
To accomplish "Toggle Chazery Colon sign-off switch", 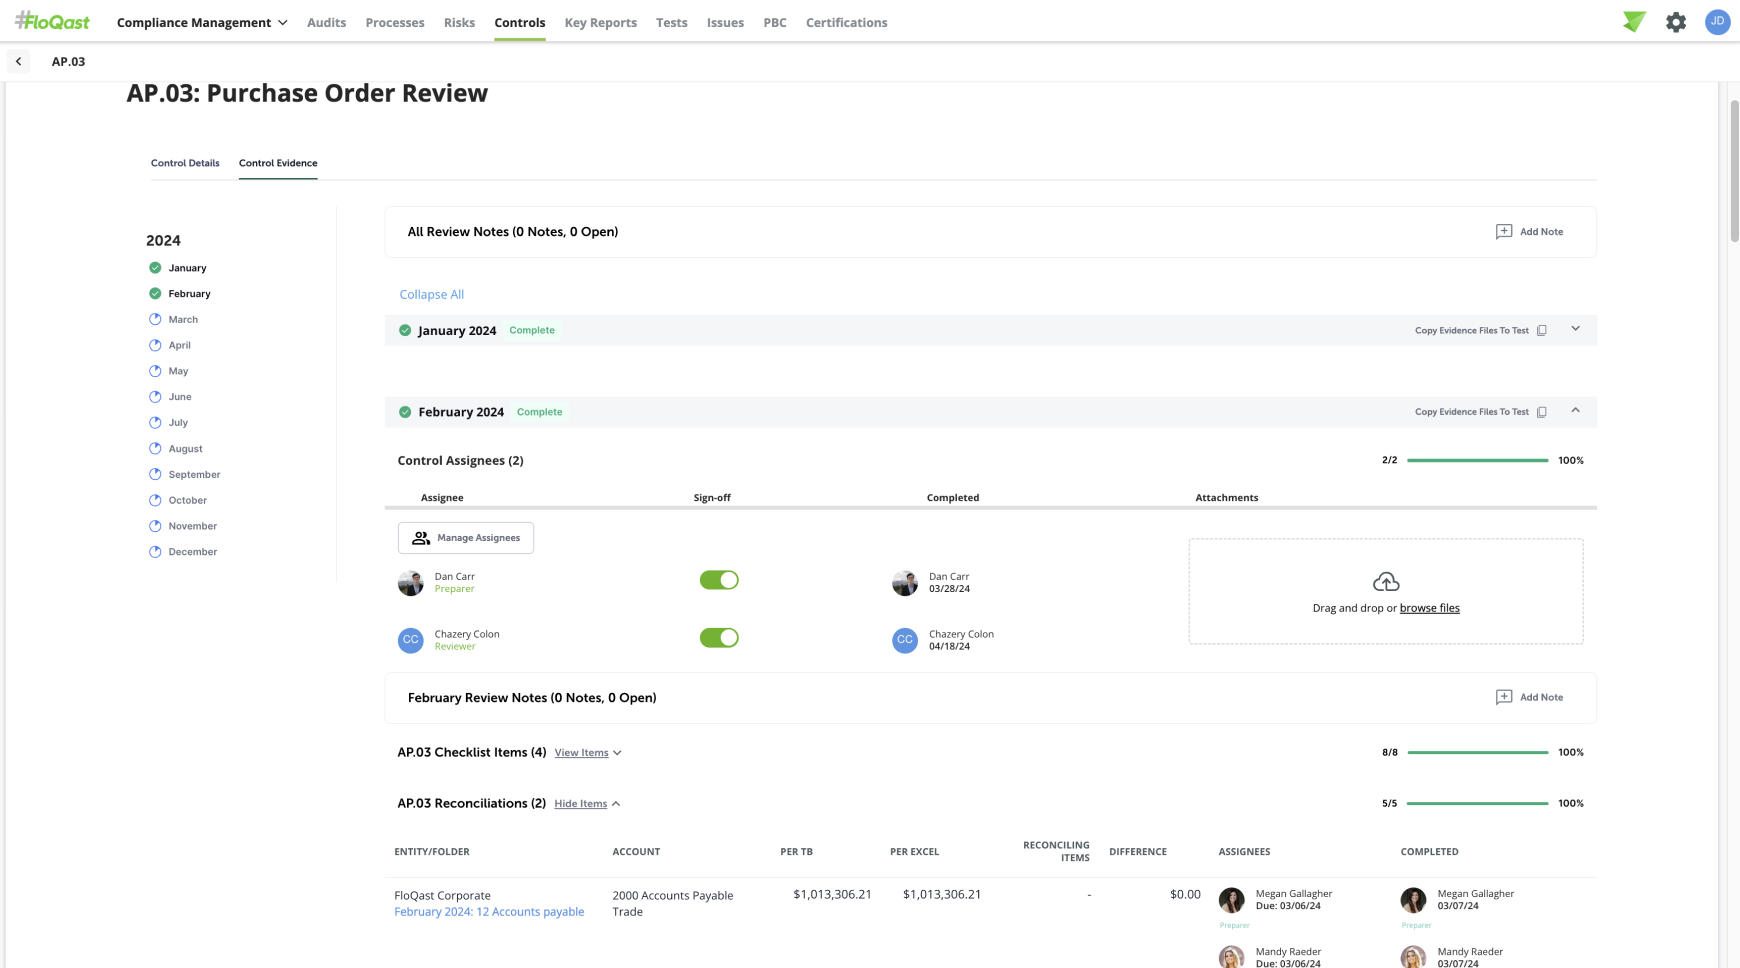I will coord(719,638).
